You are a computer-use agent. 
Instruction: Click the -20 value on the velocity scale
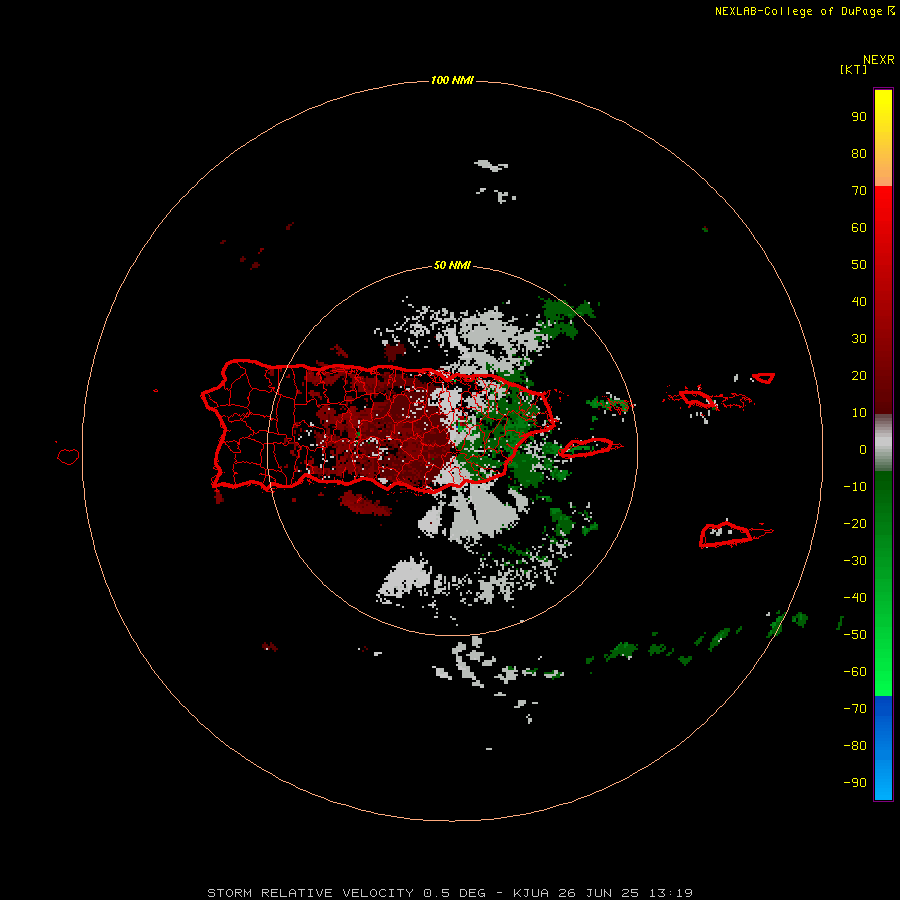pyautogui.click(x=855, y=524)
